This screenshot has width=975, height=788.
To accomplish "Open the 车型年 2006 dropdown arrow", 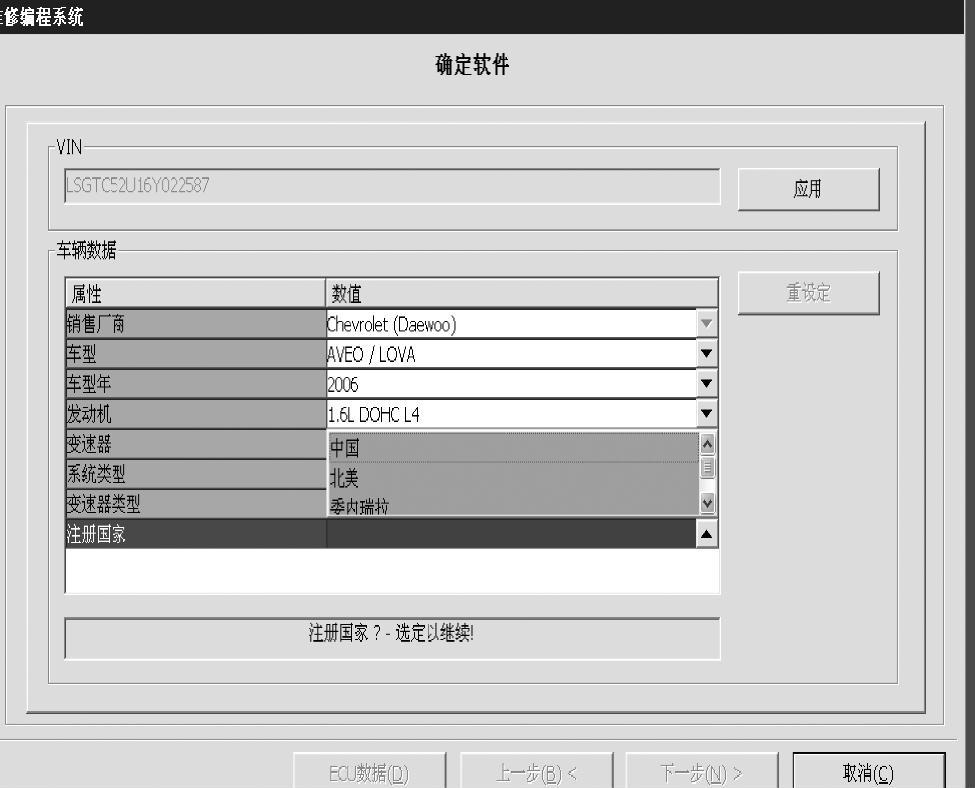I will (x=708, y=384).
